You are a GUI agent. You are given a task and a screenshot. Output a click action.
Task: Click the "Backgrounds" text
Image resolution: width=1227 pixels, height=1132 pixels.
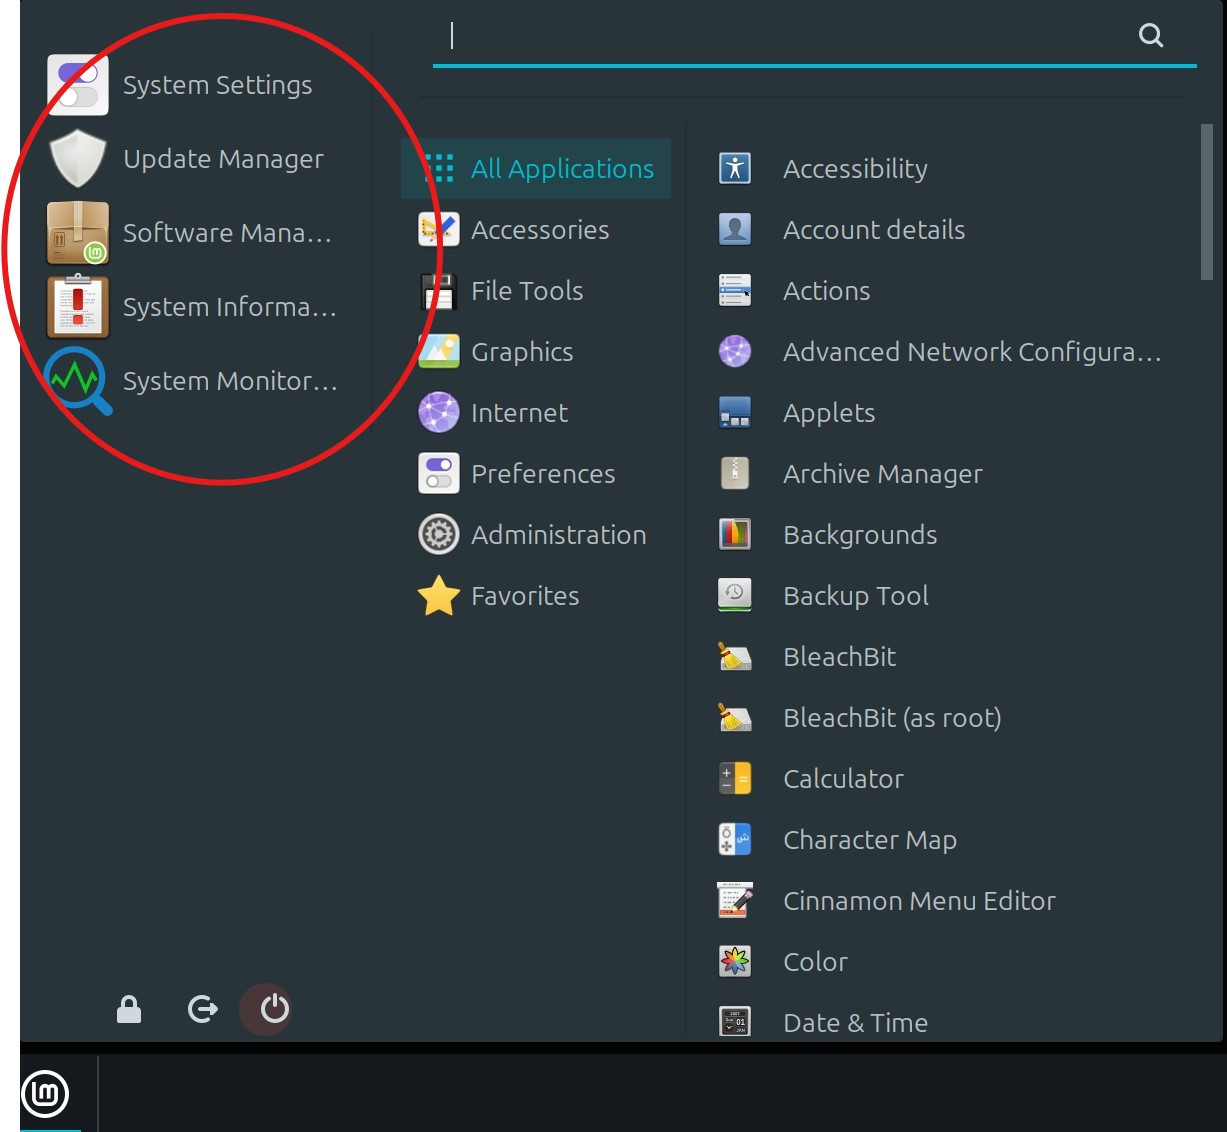coord(860,535)
